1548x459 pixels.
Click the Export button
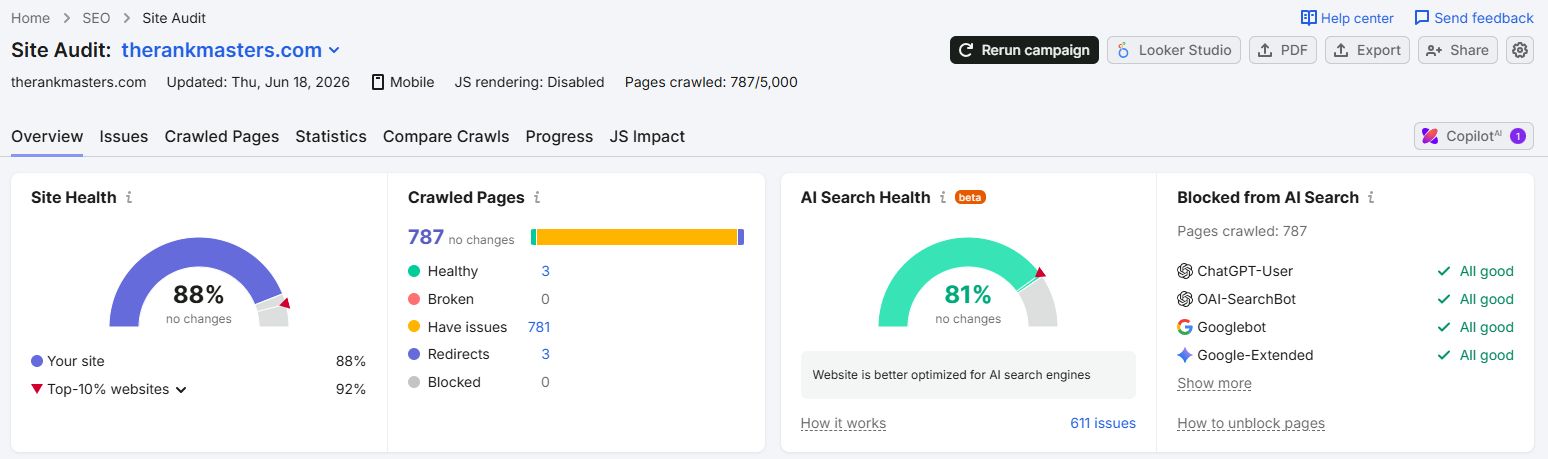click(x=1367, y=50)
